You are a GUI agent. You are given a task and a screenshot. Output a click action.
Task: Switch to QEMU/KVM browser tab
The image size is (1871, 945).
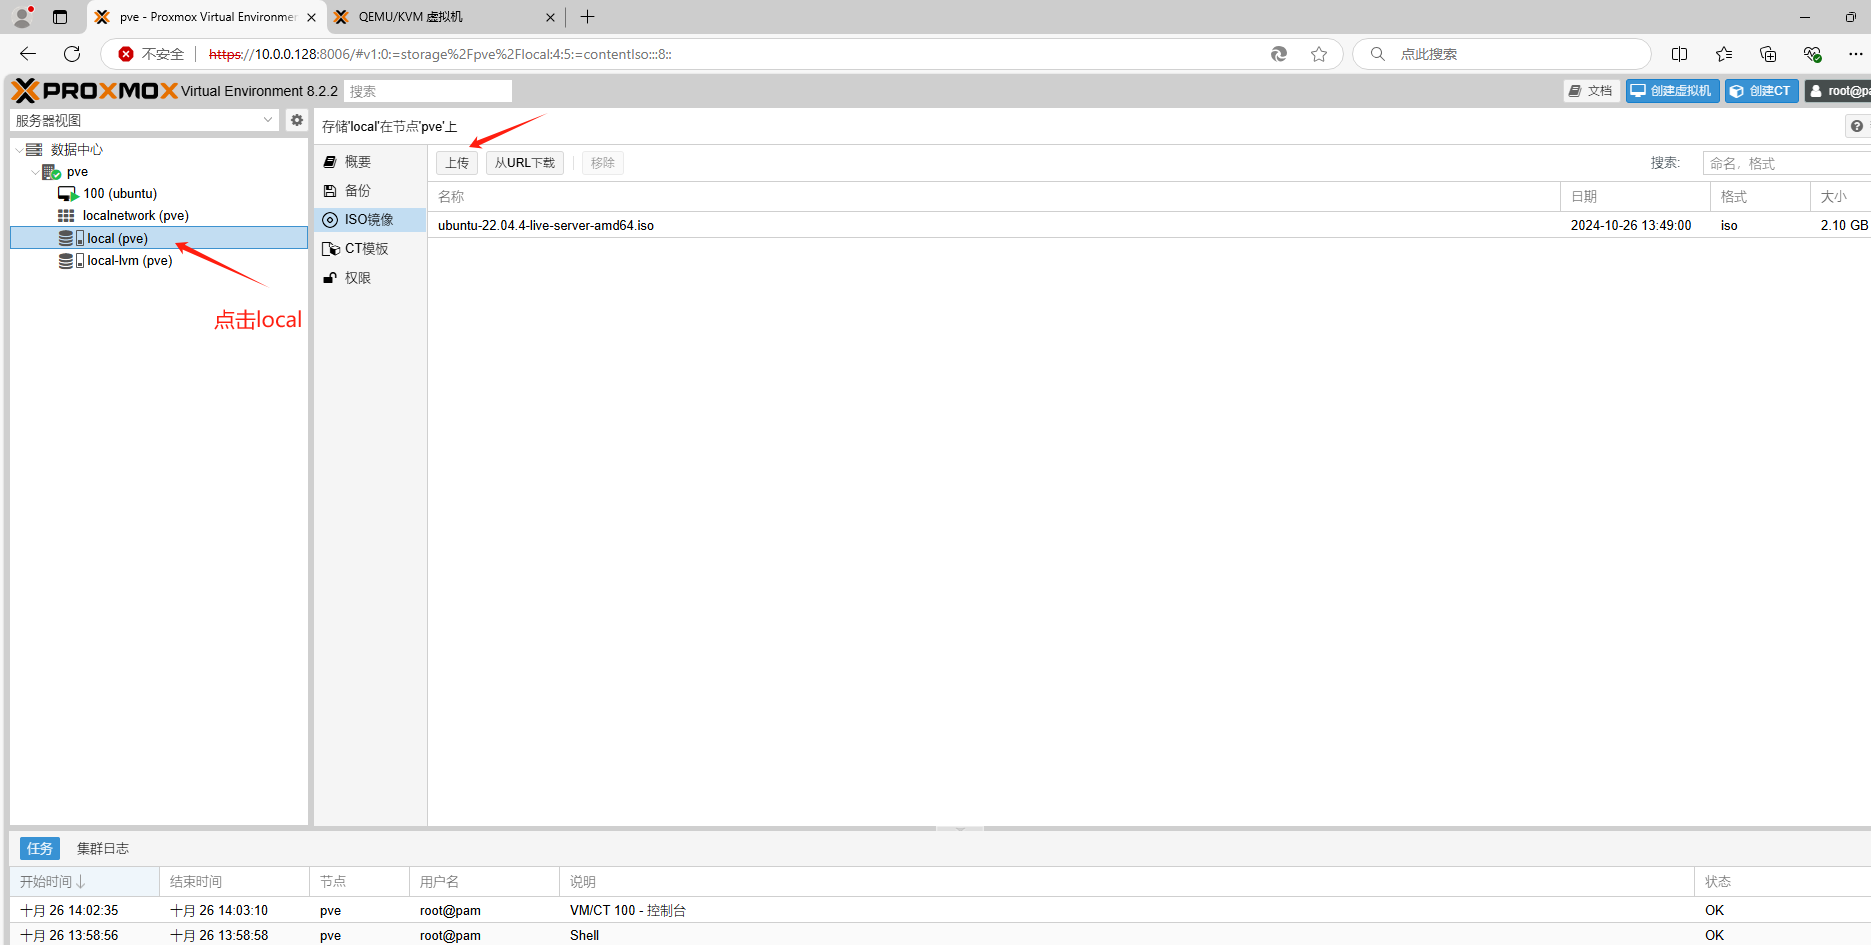[446, 17]
